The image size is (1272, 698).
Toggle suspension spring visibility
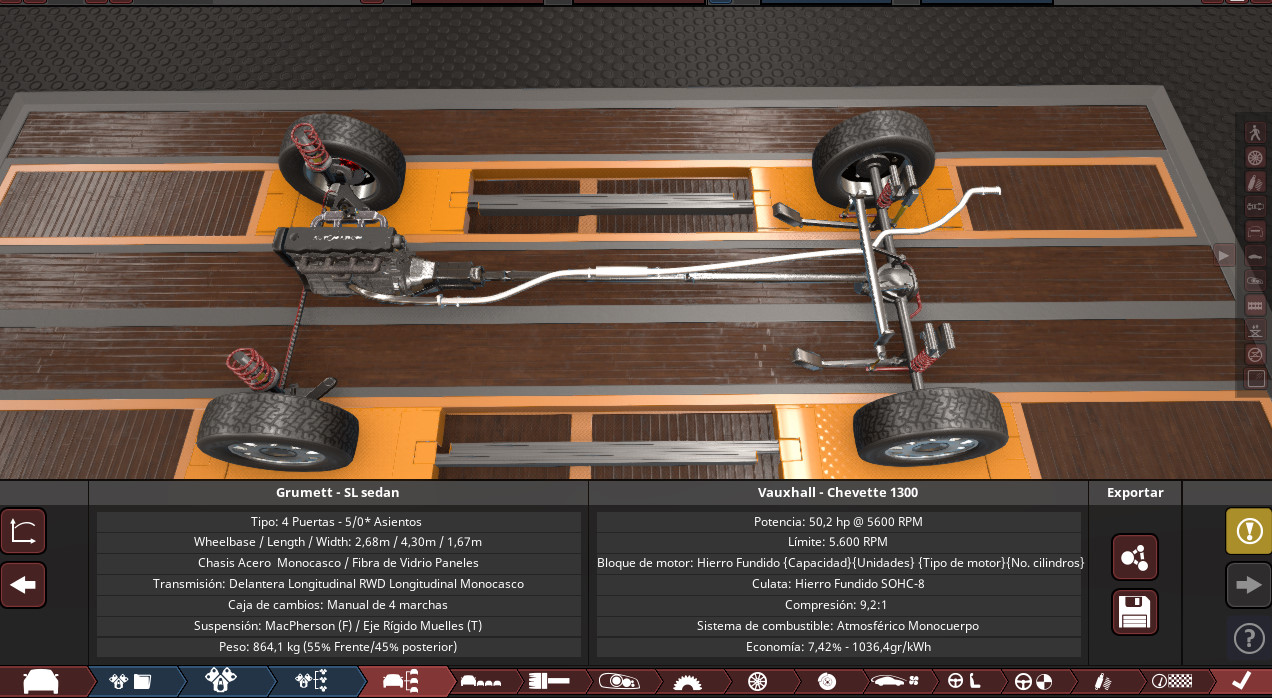pyautogui.click(x=1256, y=182)
